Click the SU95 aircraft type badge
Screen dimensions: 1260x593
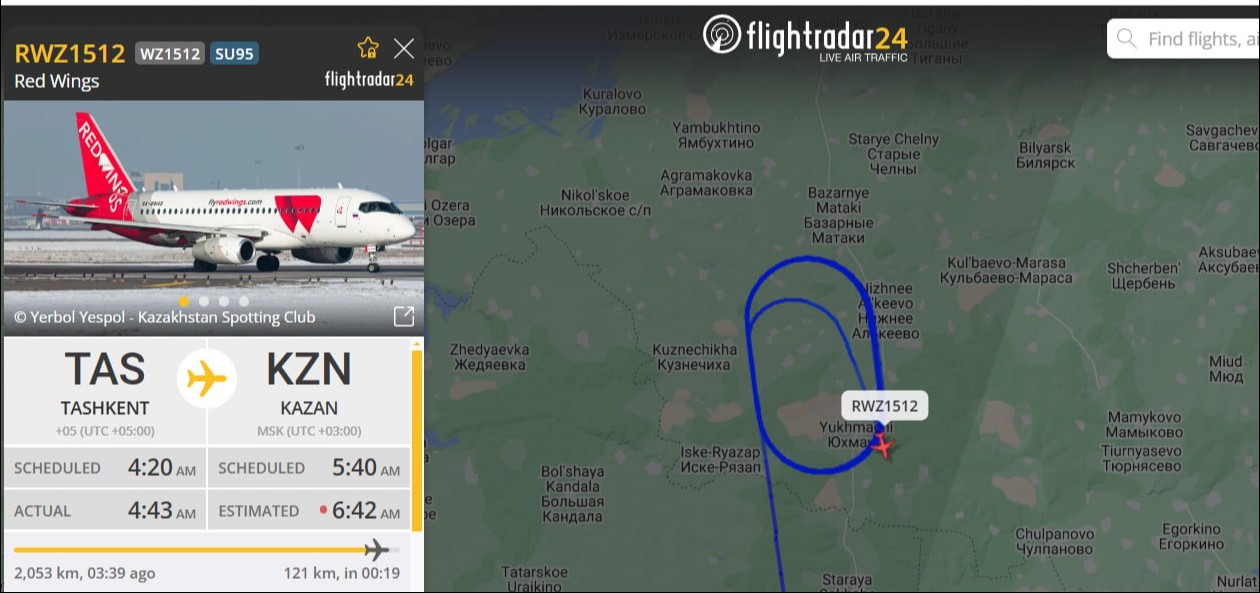click(234, 53)
